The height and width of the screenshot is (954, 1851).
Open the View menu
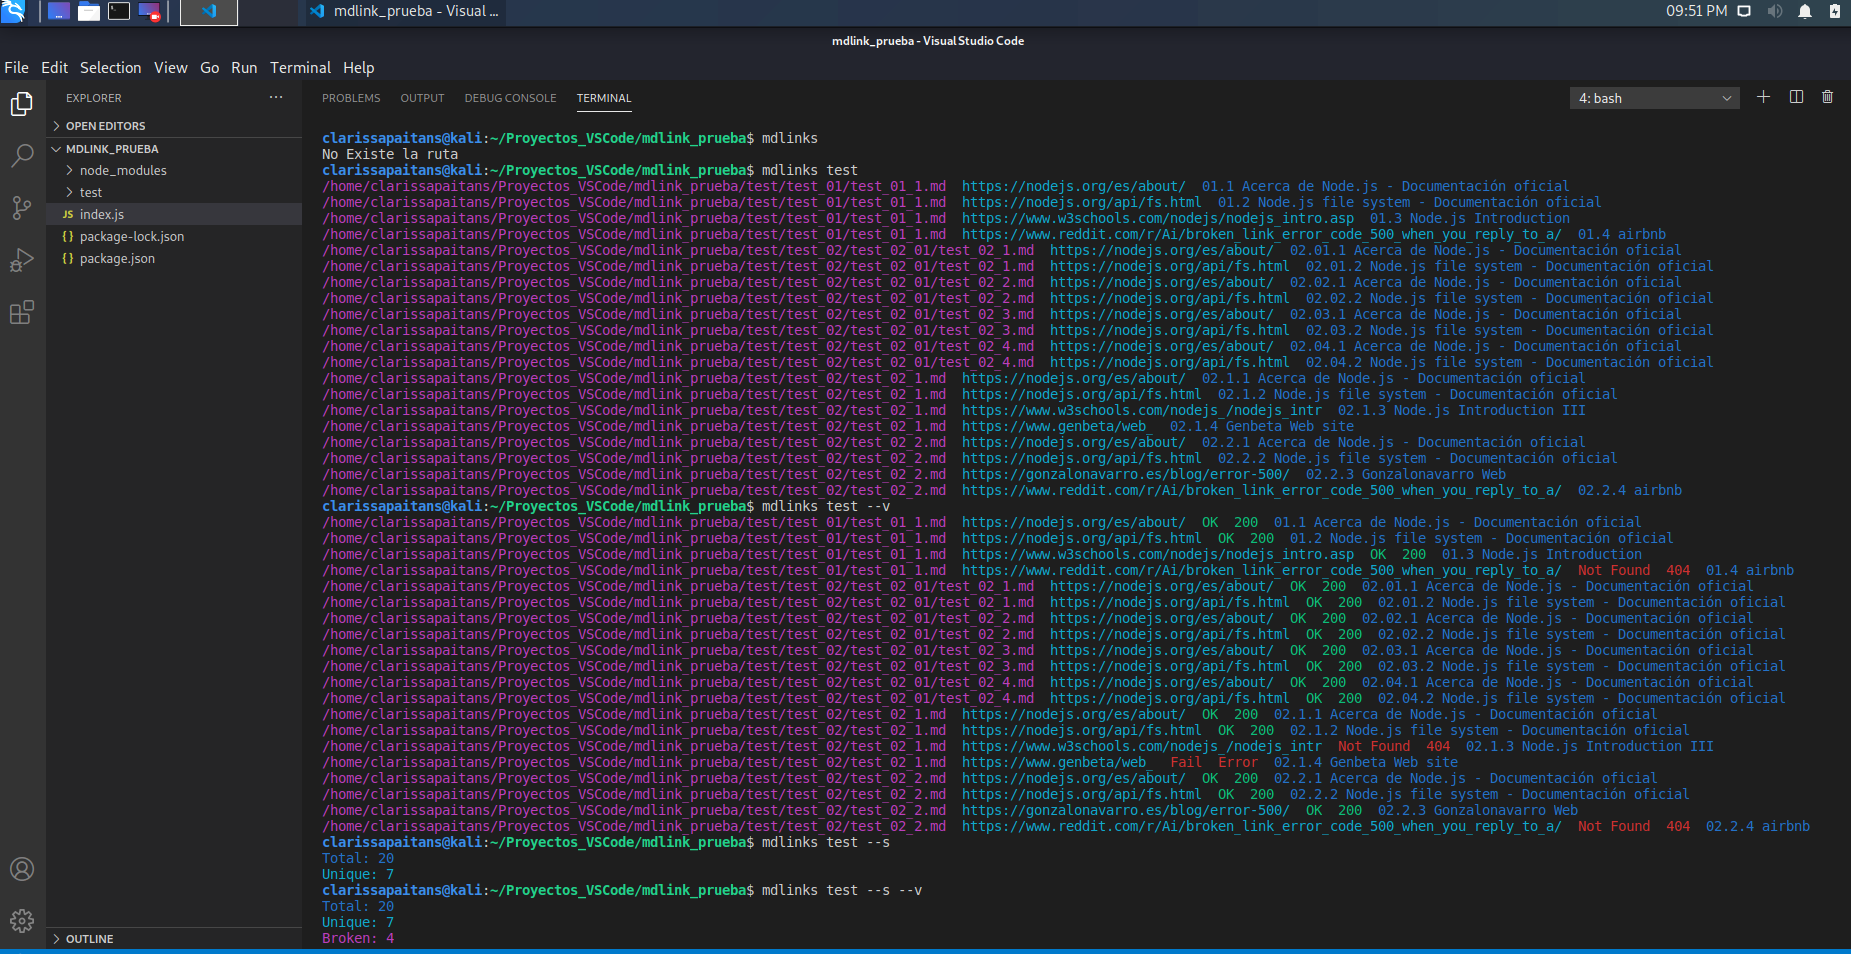[x=171, y=68]
